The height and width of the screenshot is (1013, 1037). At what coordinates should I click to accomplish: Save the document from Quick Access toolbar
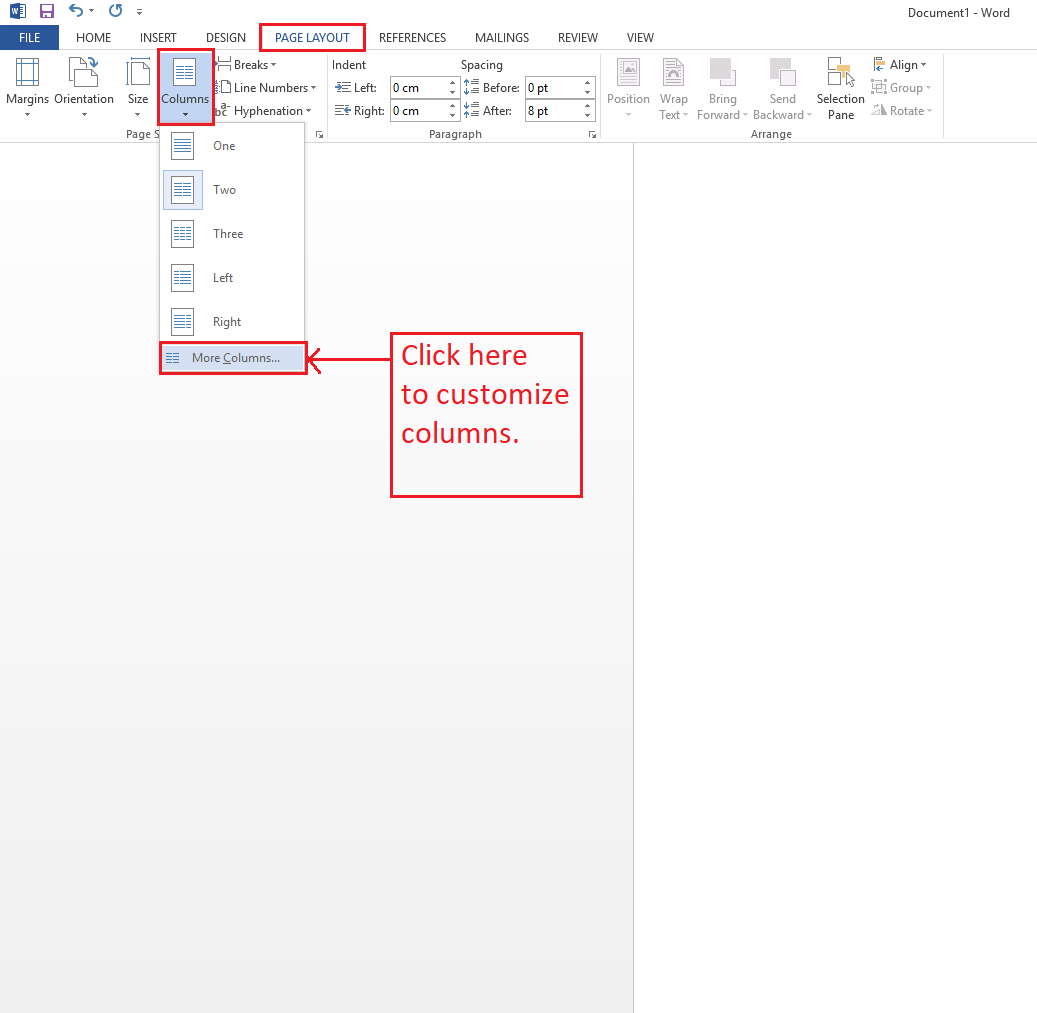click(x=46, y=11)
